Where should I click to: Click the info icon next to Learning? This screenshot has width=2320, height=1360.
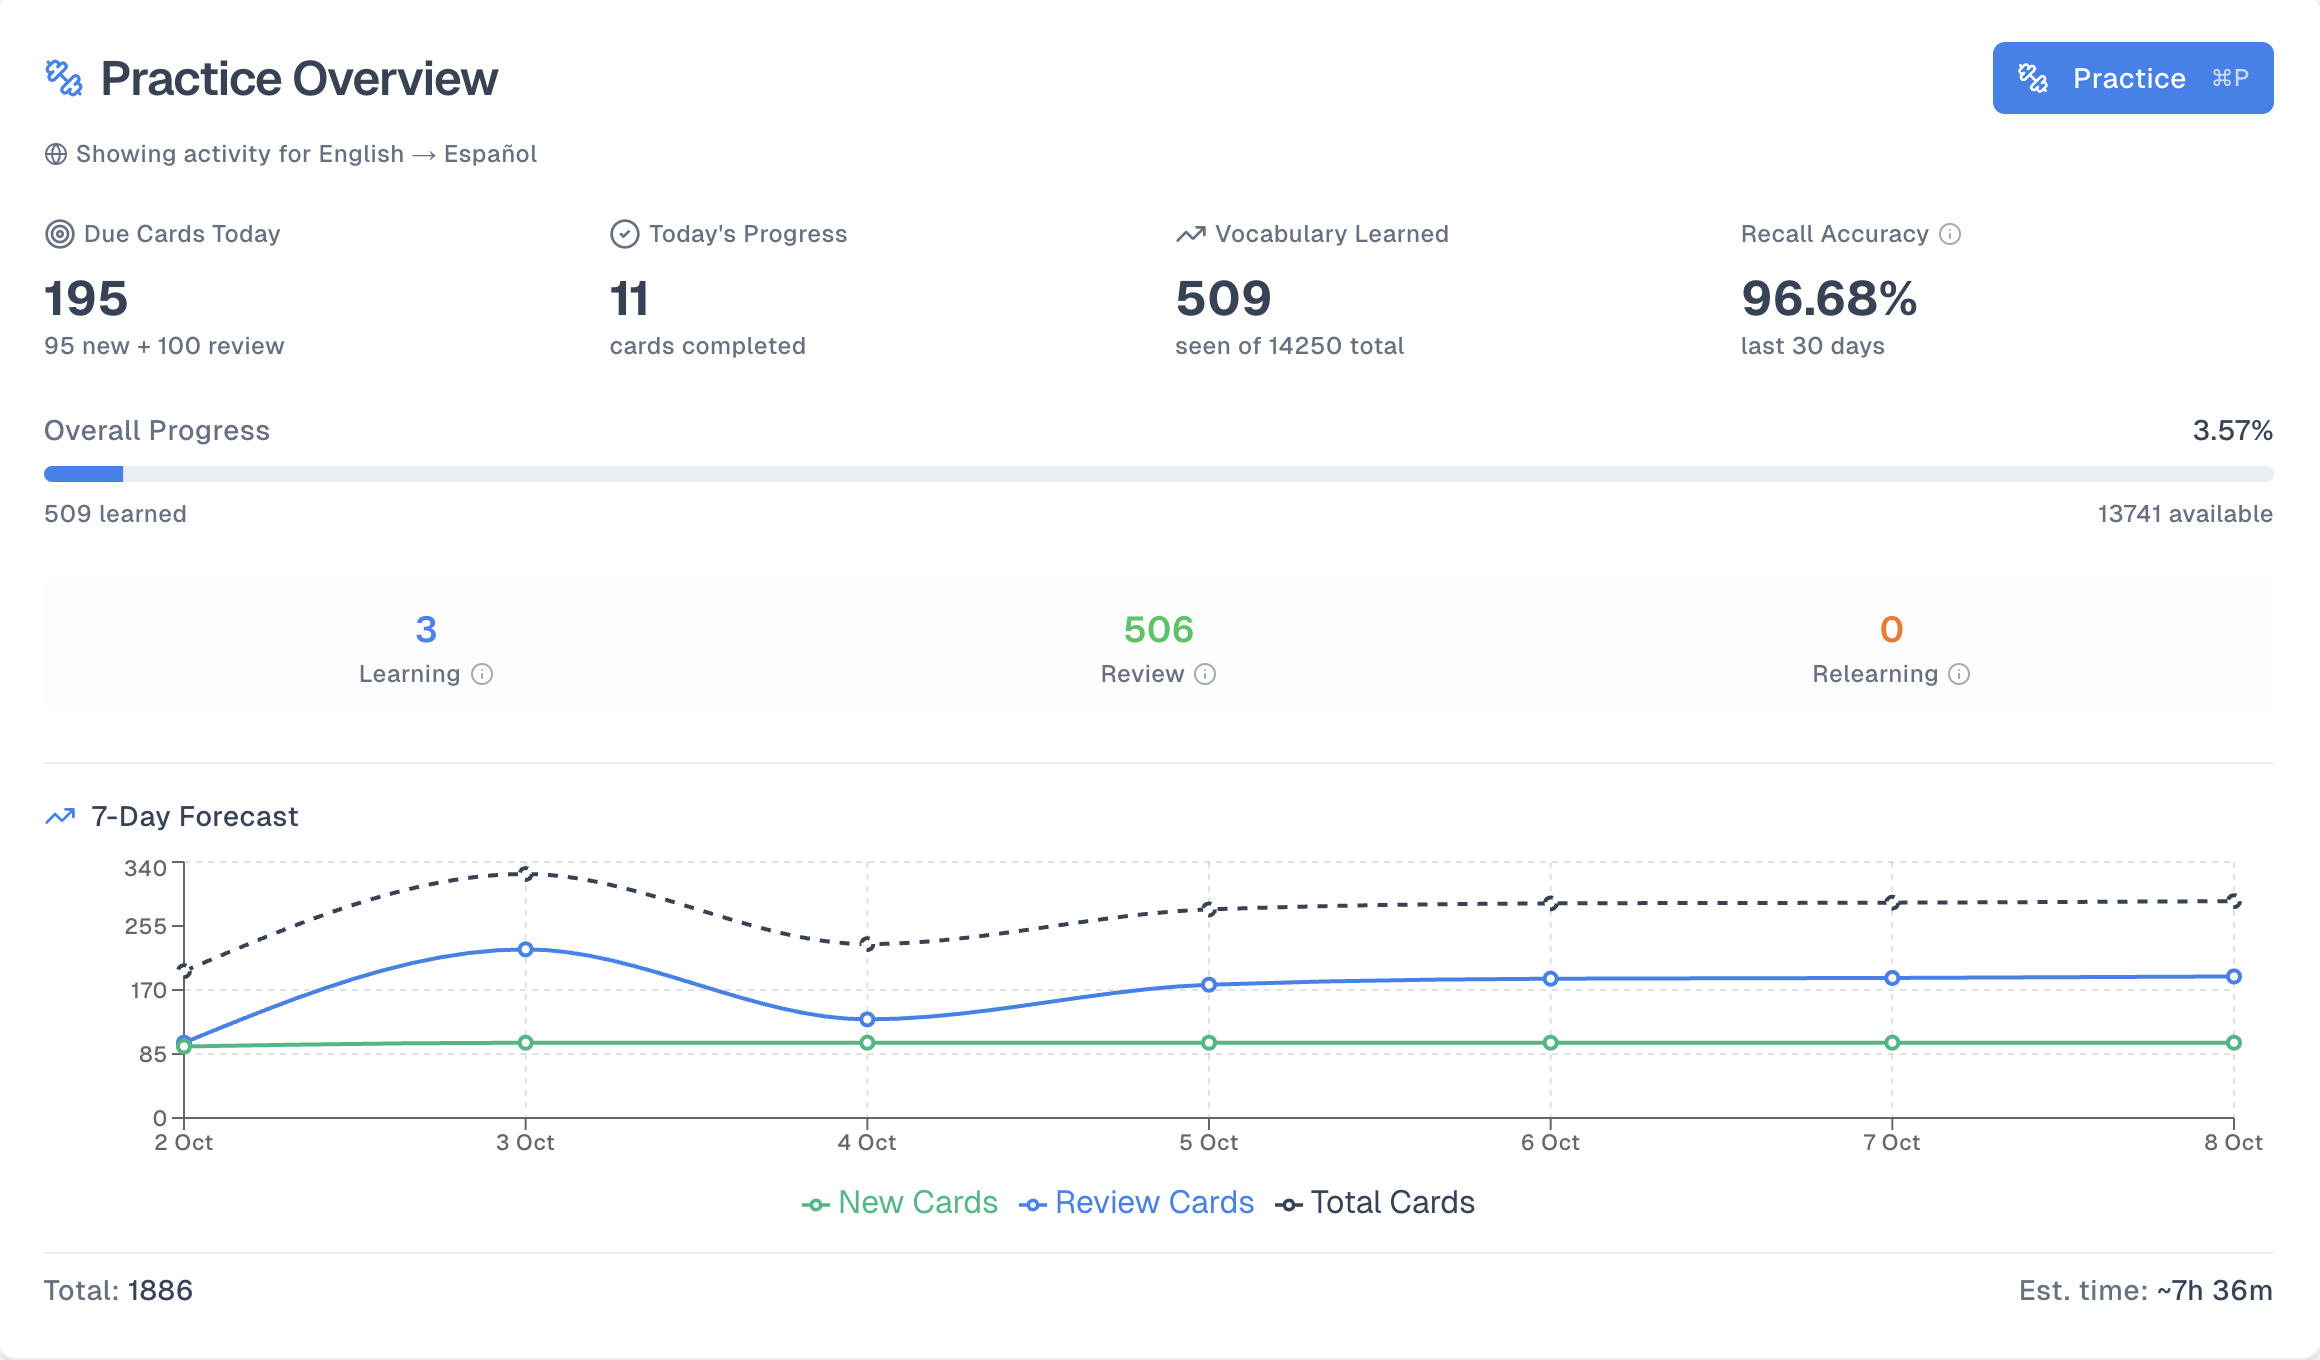(x=483, y=674)
